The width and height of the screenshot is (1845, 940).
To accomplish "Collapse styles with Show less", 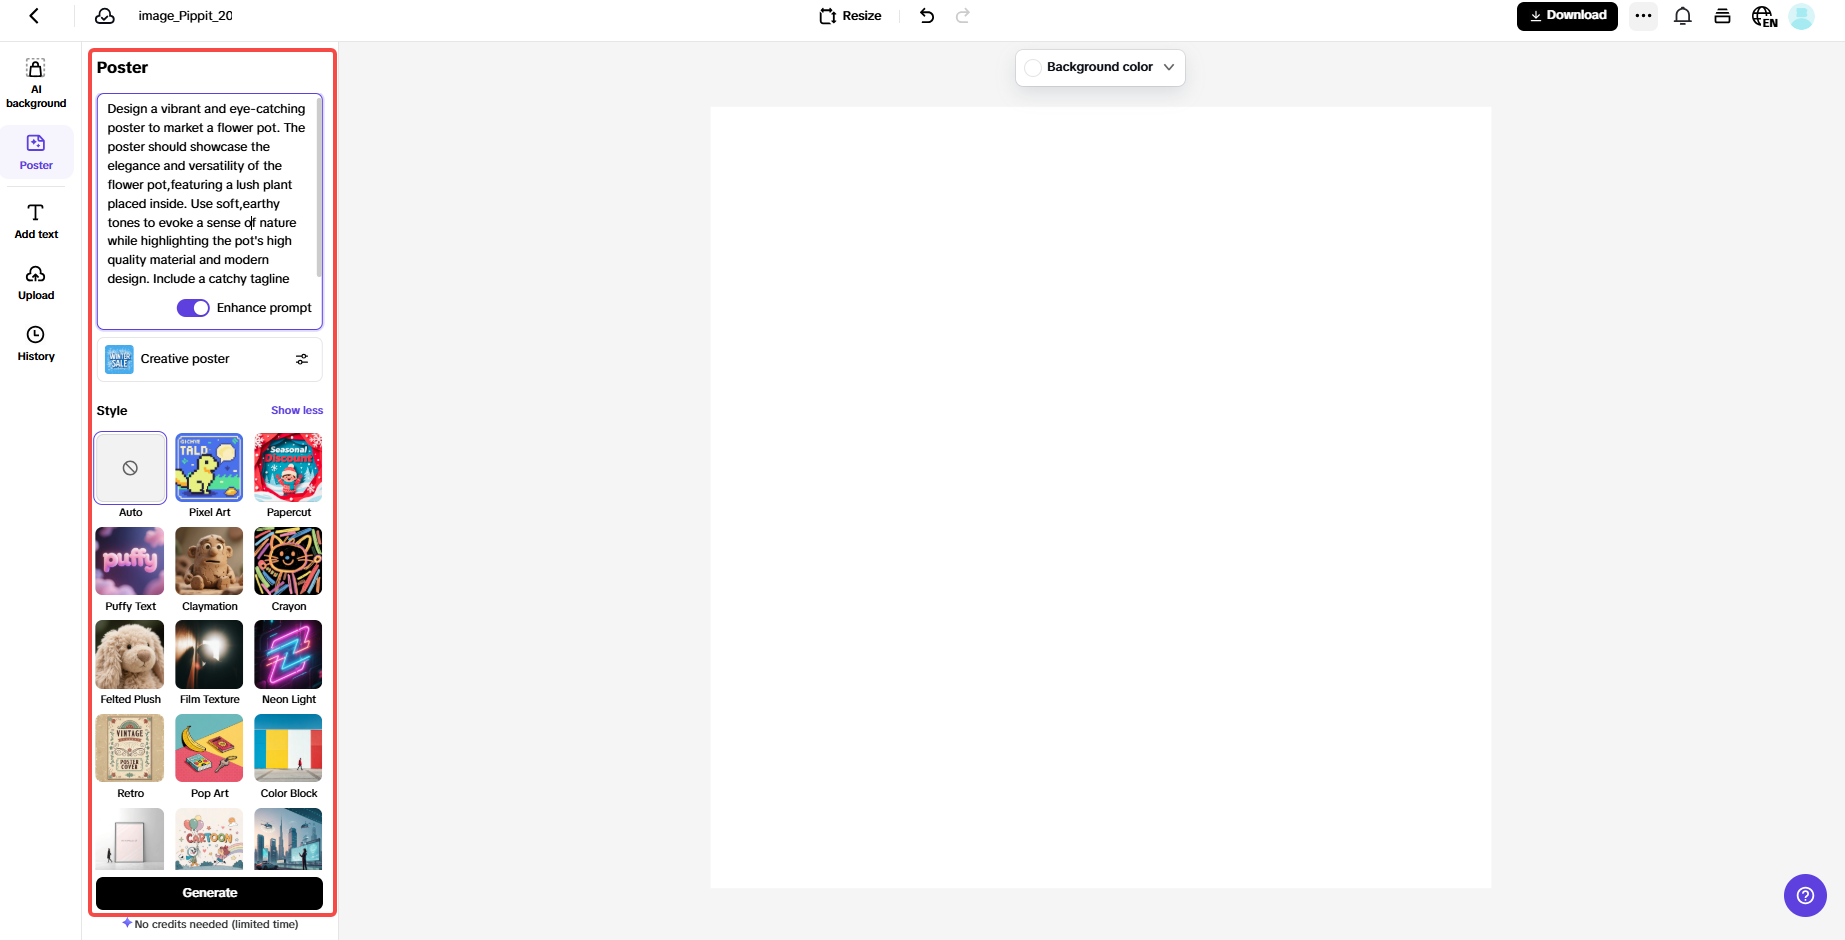I will pyautogui.click(x=297, y=410).
